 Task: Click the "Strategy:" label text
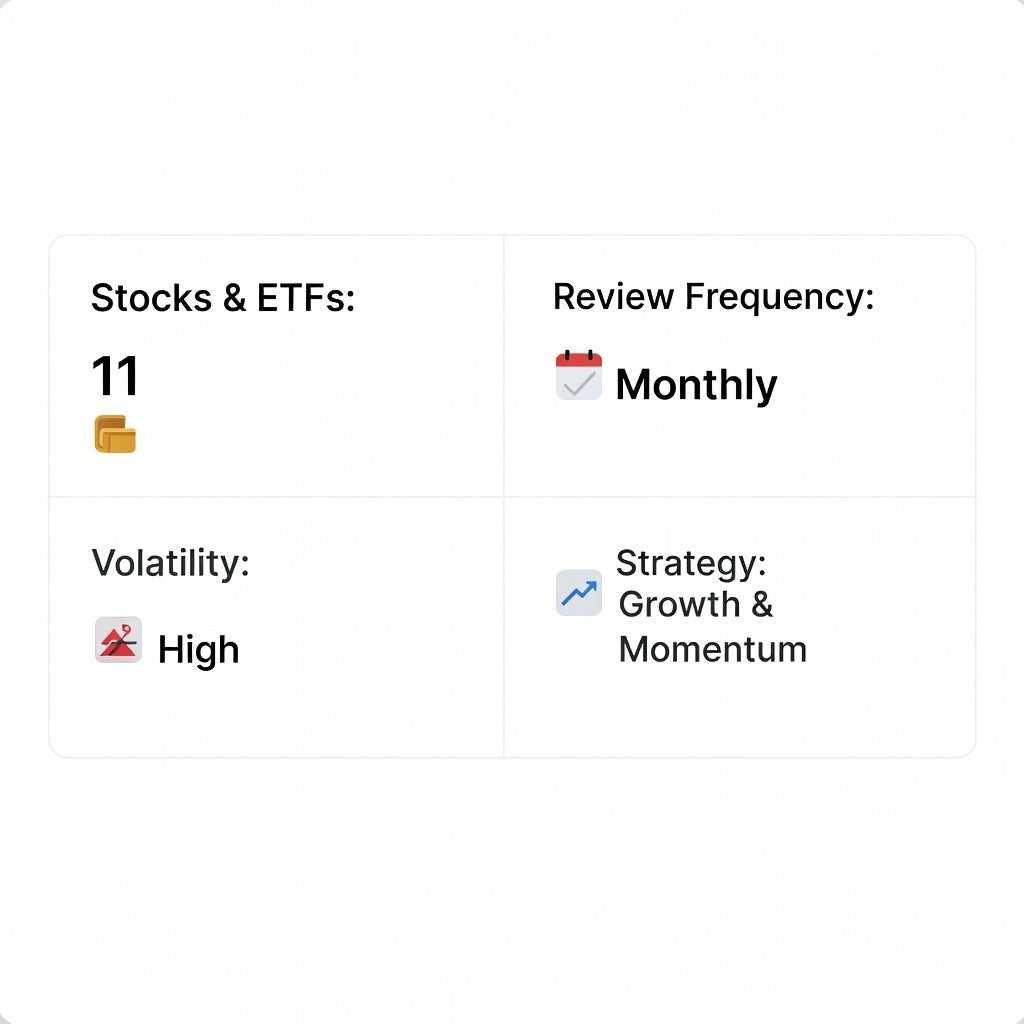(x=691, y=563)
